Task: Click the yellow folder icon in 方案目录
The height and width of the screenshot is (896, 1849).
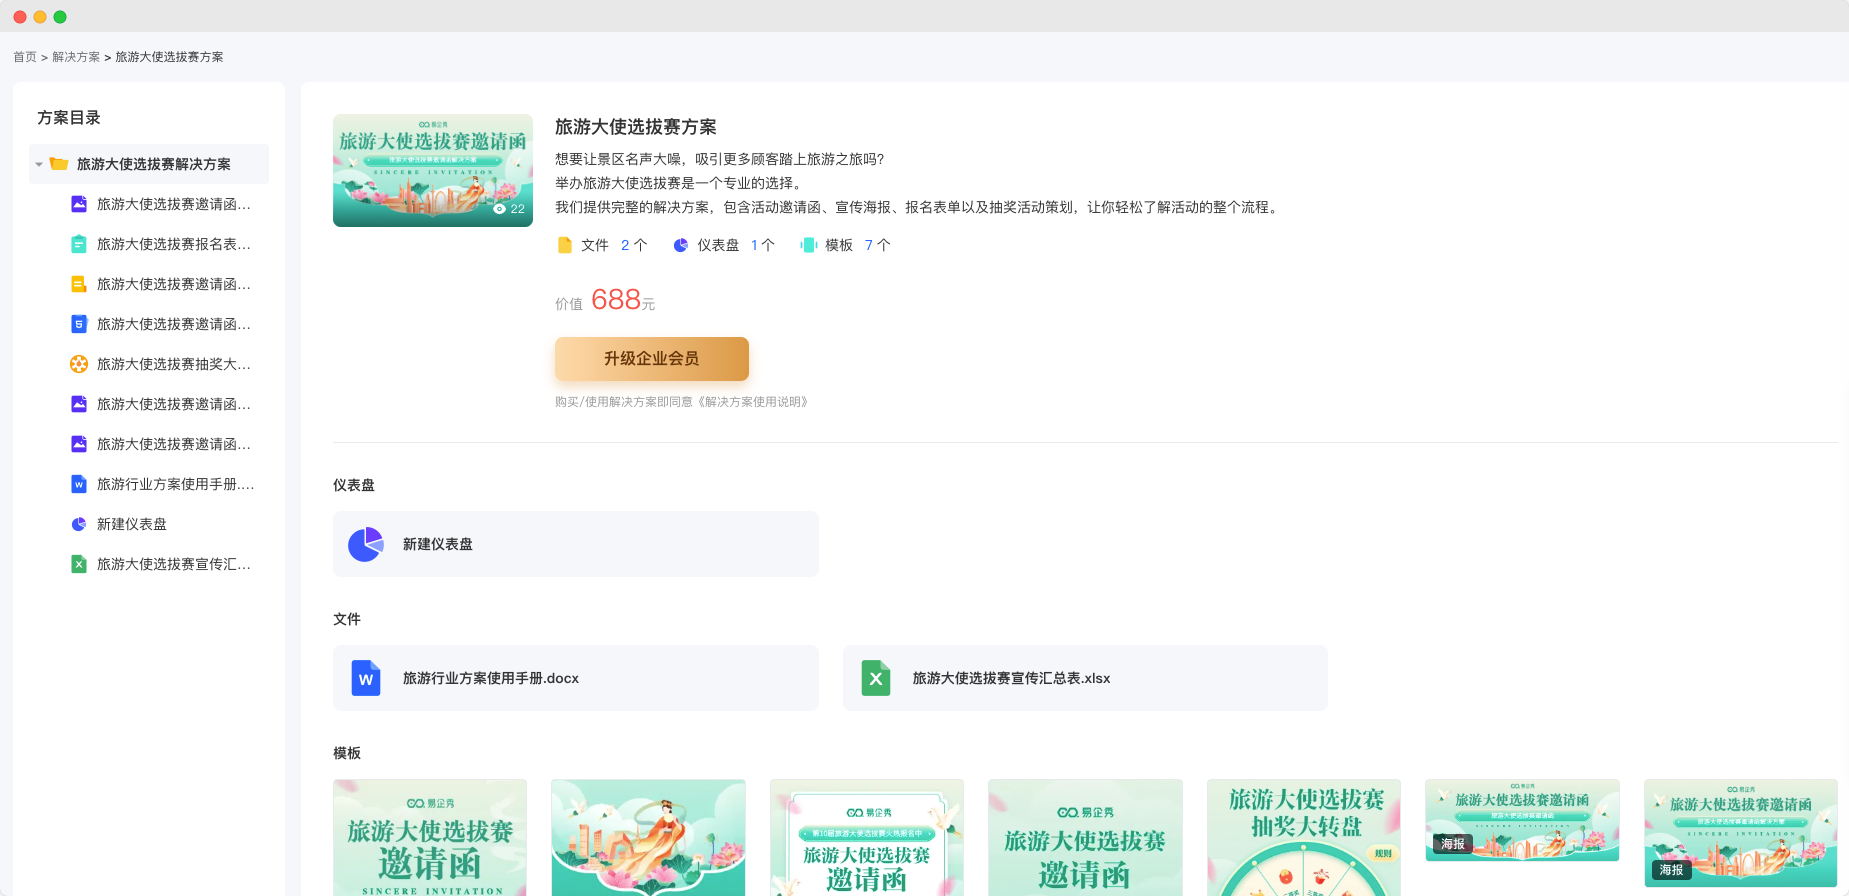Action: 59,164
